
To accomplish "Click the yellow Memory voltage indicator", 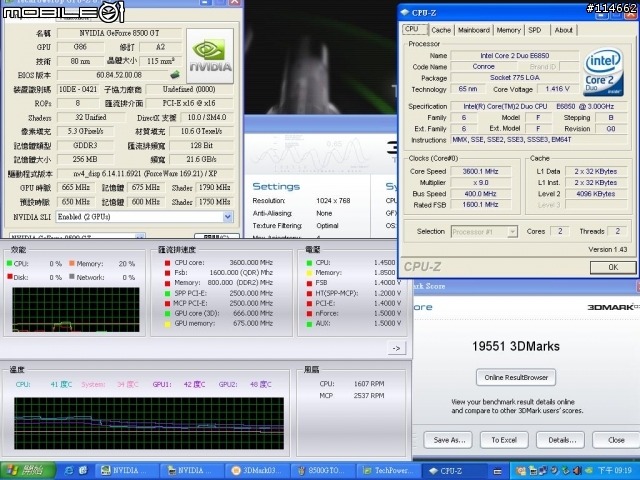I will click(309, 273).
